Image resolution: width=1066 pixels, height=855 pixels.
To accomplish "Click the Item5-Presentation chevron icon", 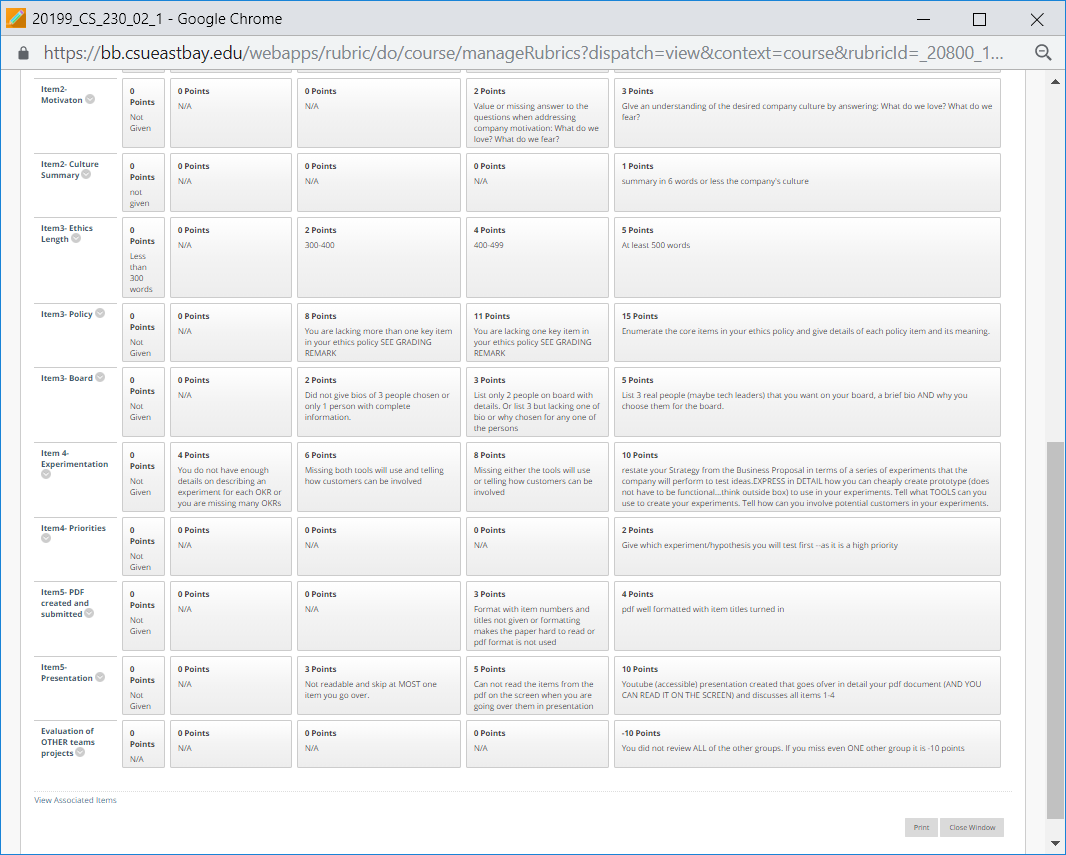I will point(100,678).
